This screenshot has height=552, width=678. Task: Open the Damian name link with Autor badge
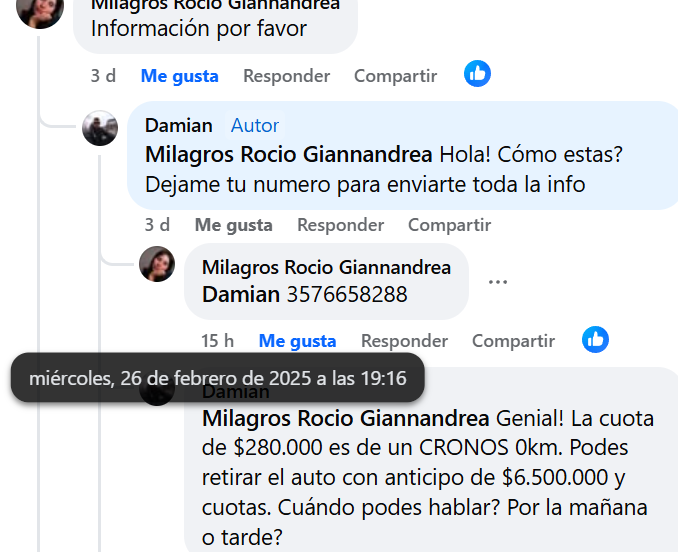179,125
